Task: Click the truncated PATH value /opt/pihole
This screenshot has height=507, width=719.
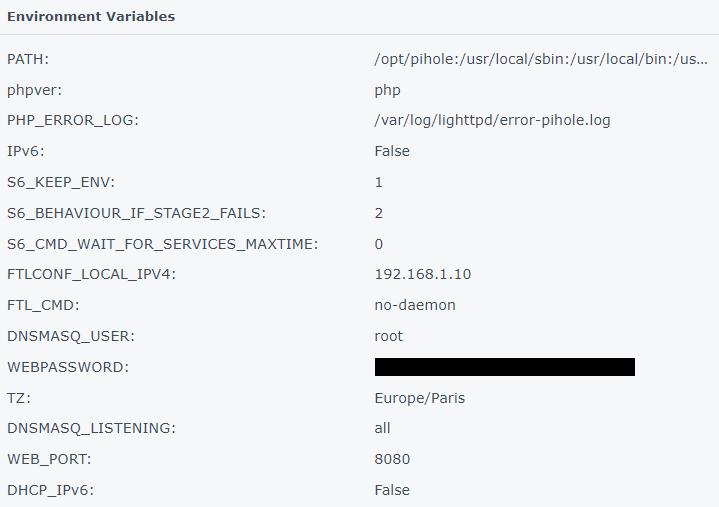Action: pos(541,59)
